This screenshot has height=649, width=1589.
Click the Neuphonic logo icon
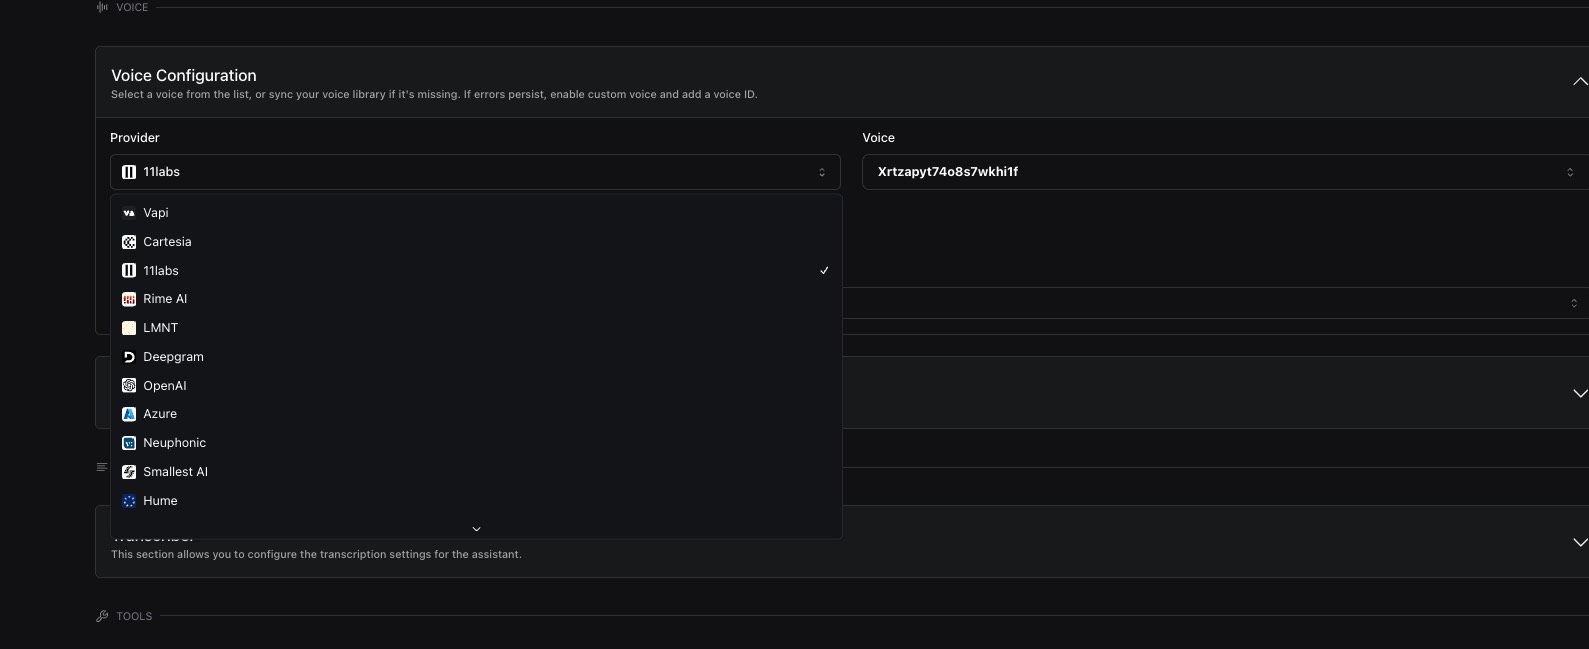coord(129,443)
